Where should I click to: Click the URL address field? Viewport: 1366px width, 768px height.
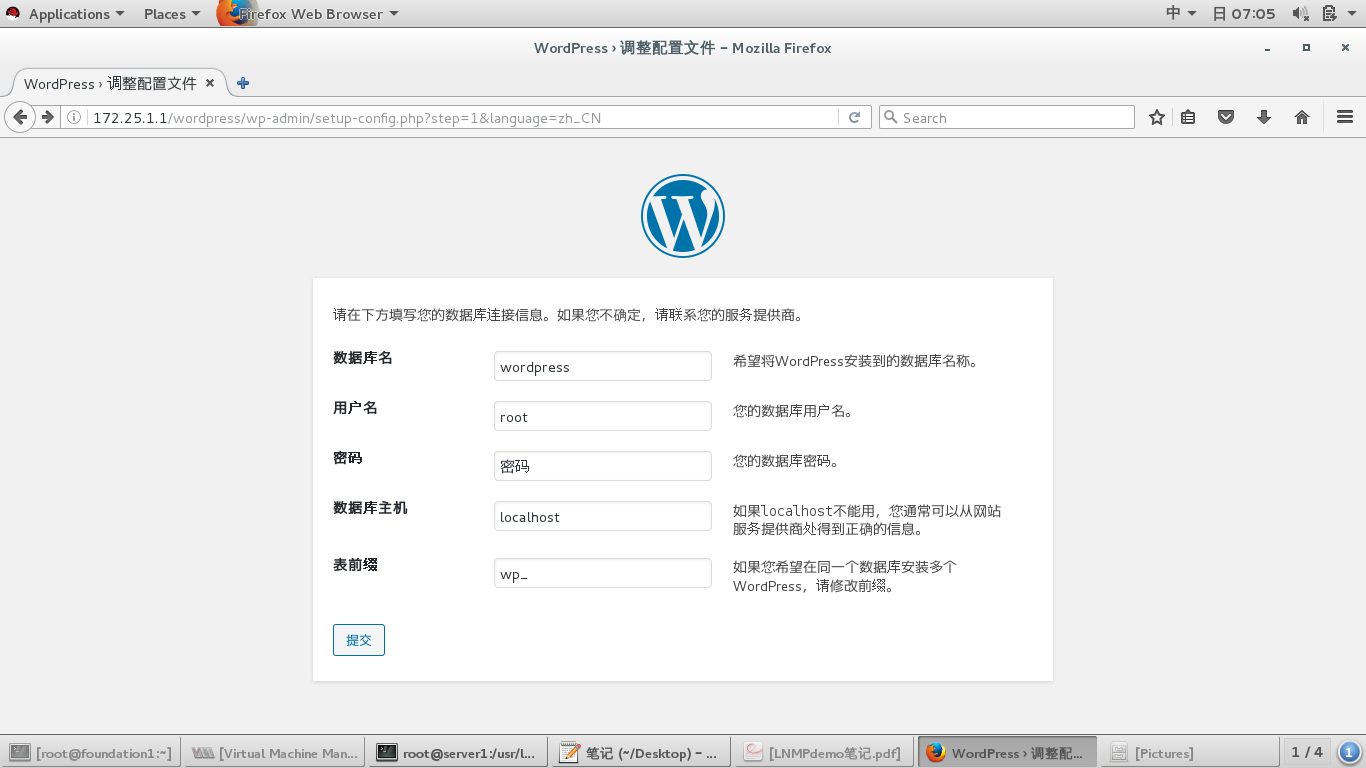(450, 118)
